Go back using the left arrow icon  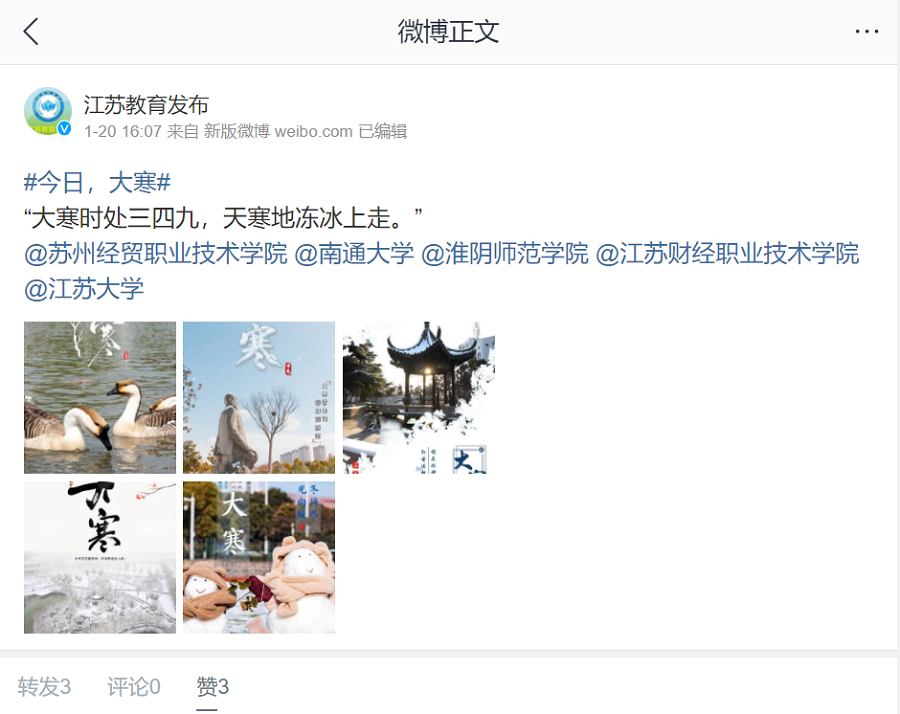coord(31,31)
